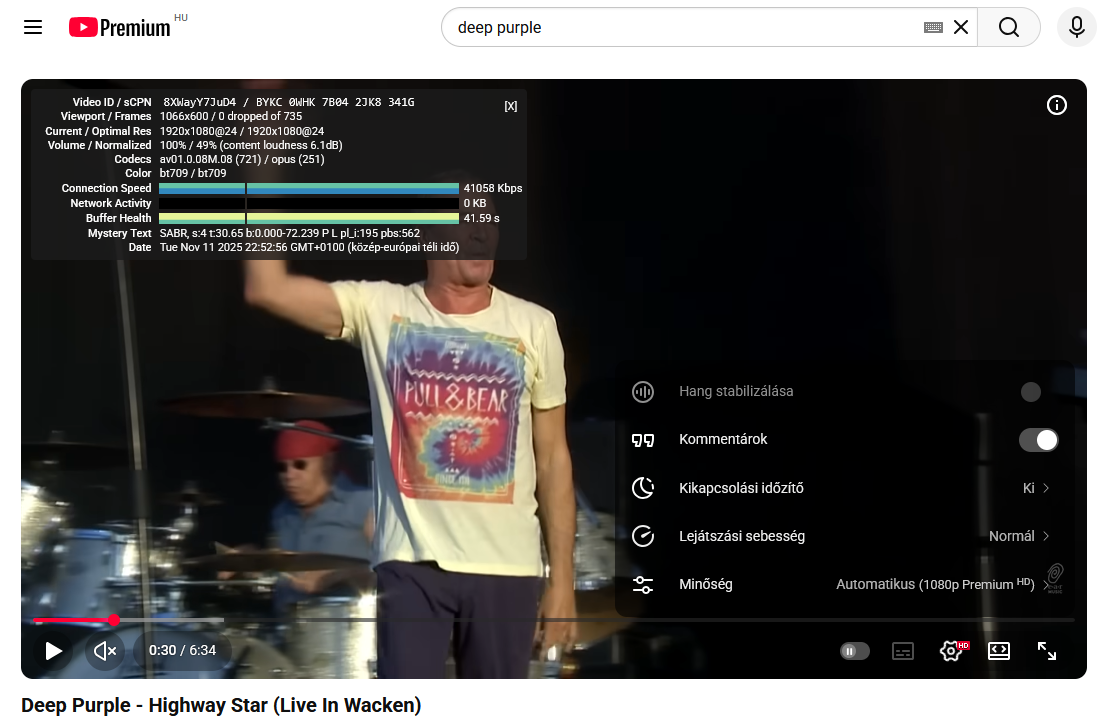Viewport: 1101px width, 722px height.
Task: Enter full screen mode
Action: click(1047, 651)
